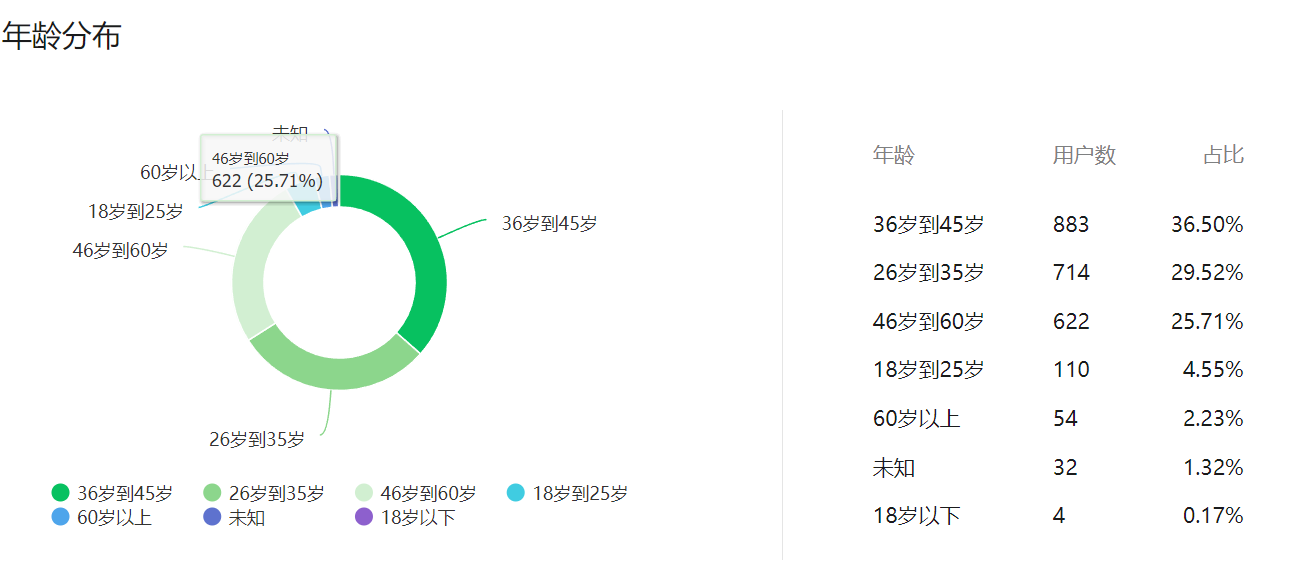Screen dimensions: 1291x588
Task: Click the cyan 18岁到25岁 donut slice
Action: point(311,207)
